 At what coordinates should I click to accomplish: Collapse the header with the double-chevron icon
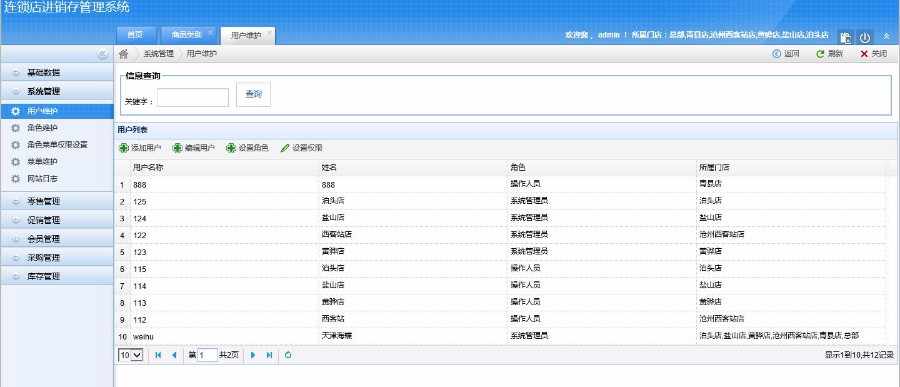coord(886,36)
